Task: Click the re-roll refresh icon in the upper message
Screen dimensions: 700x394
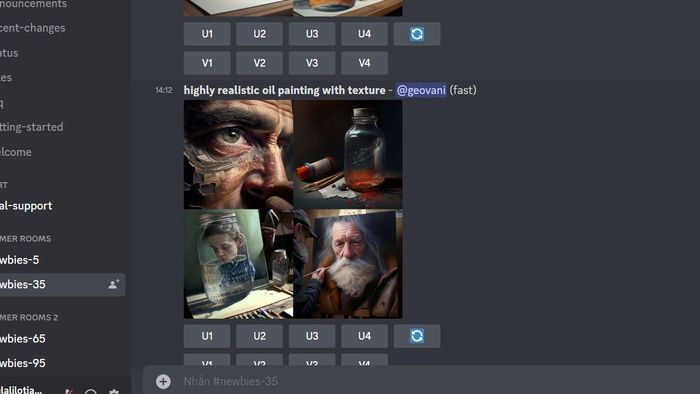Action: pos(417,34)
